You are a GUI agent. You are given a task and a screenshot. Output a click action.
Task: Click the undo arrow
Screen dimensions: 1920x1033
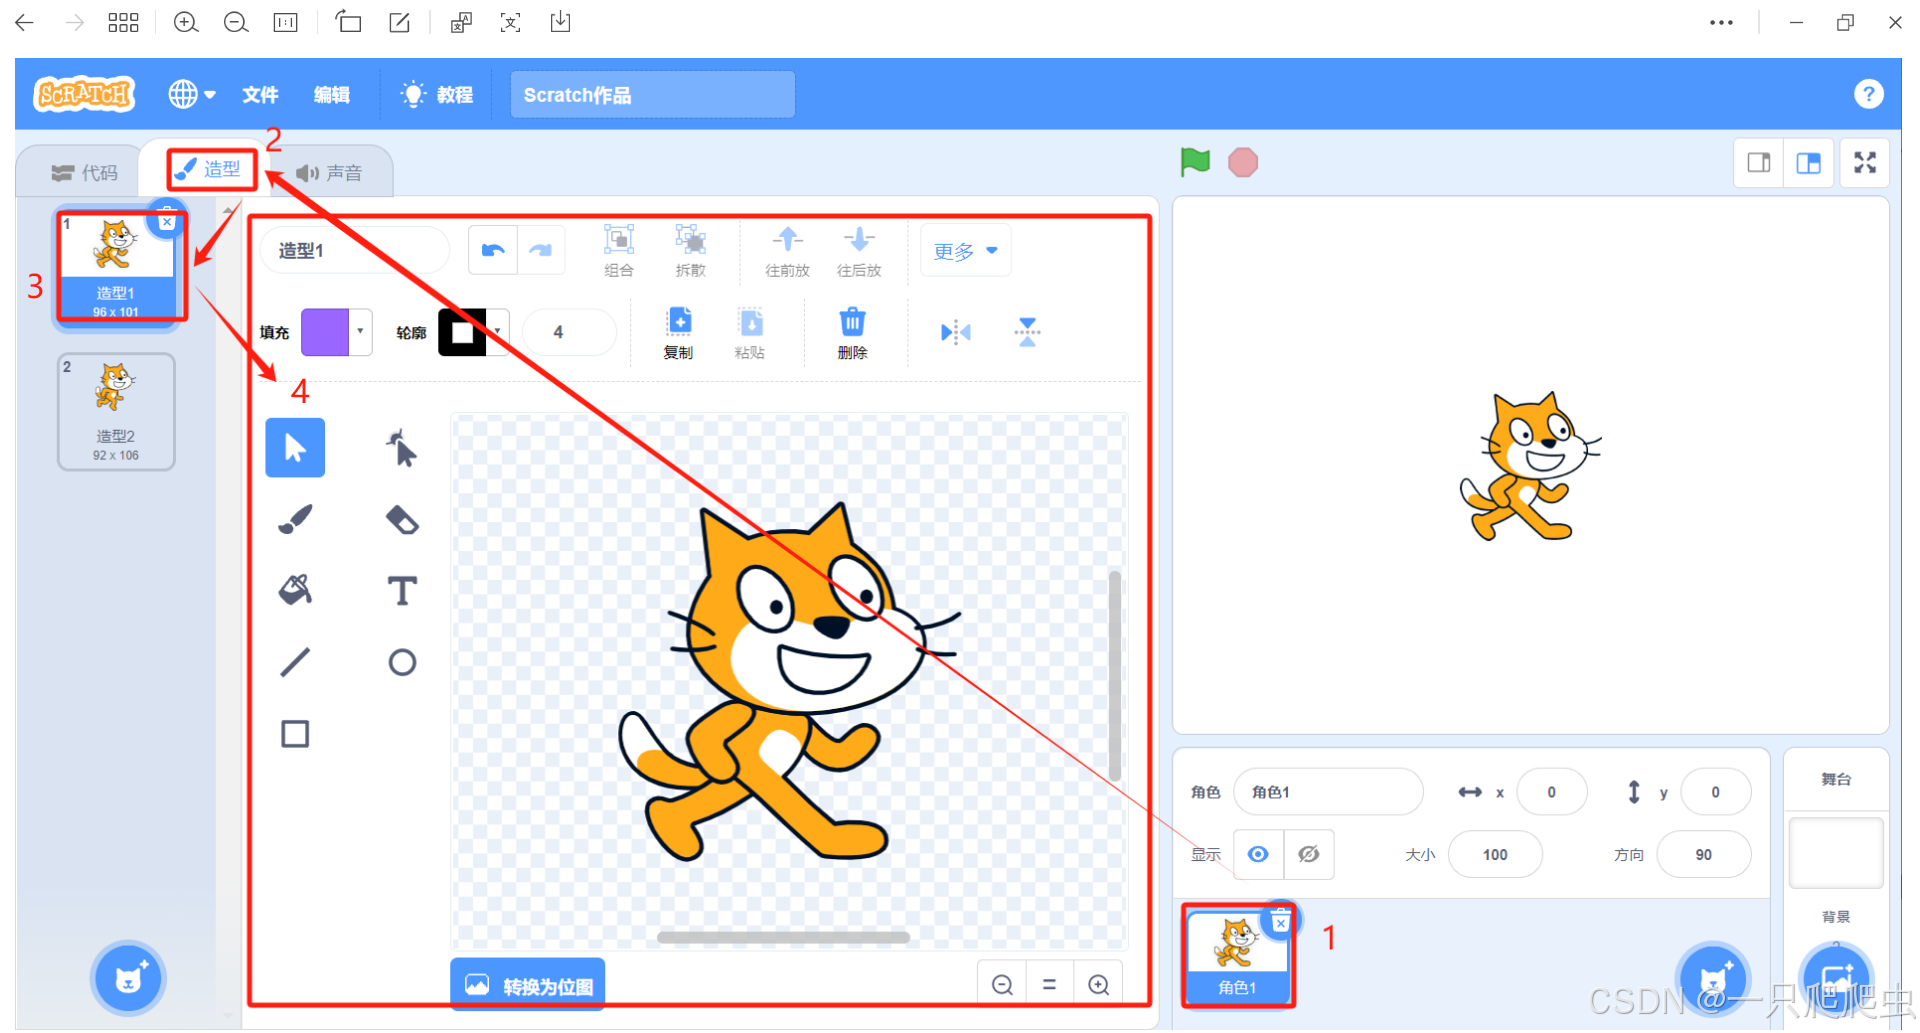click(x=493, y=250)
